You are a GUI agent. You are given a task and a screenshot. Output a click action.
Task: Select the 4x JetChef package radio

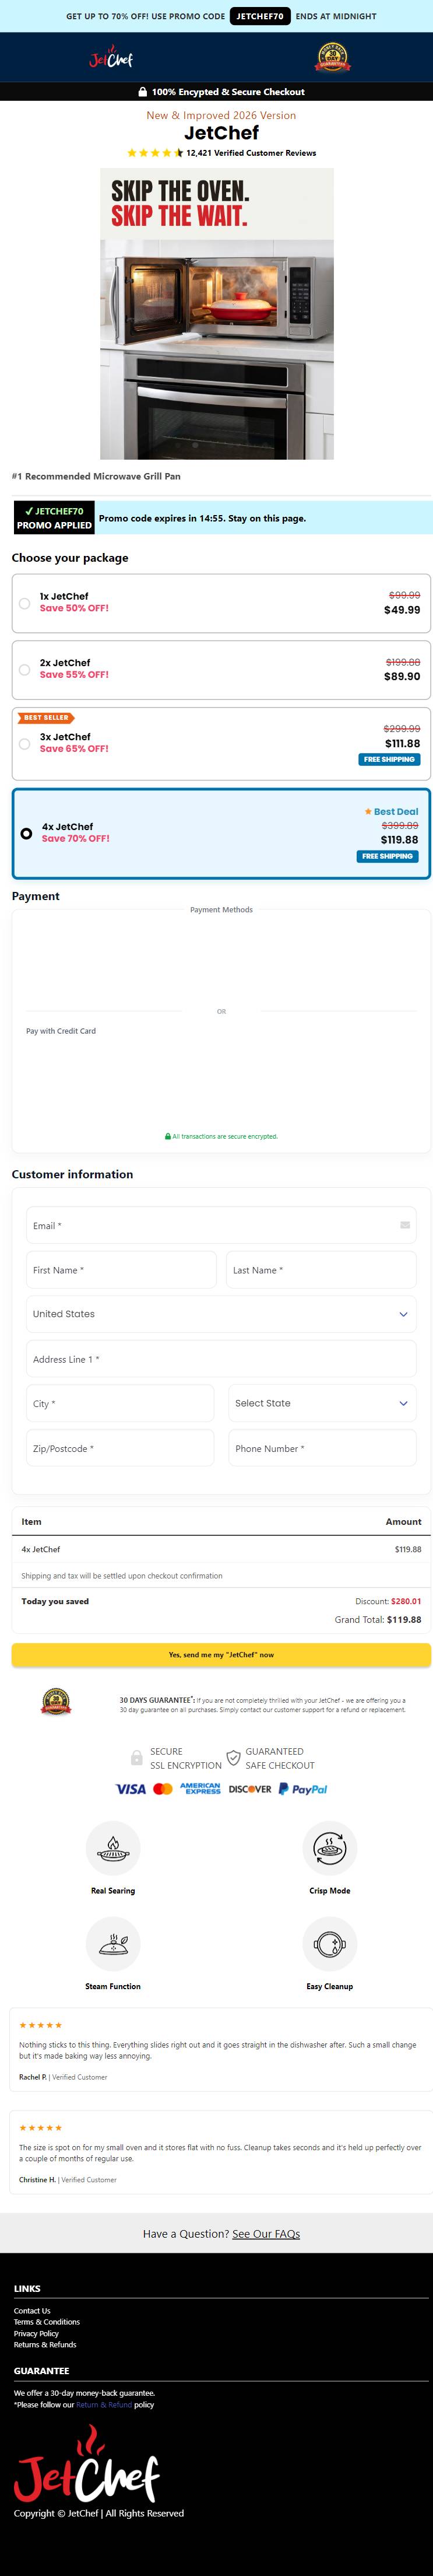tap(26, 833)
